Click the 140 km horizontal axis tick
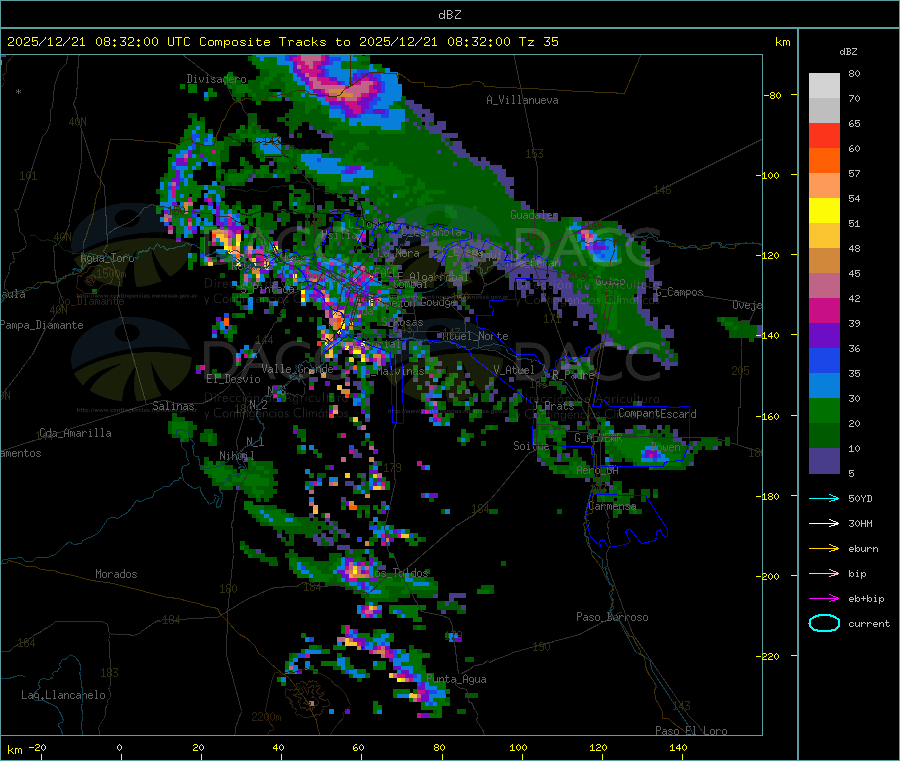This screenshot has height=761, width=900. pyautogui.click(x=678, y=747)
